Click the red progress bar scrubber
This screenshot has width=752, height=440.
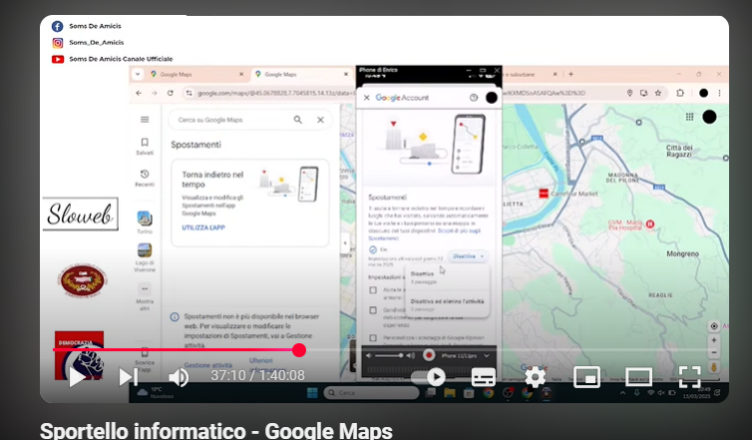[299, 350]
